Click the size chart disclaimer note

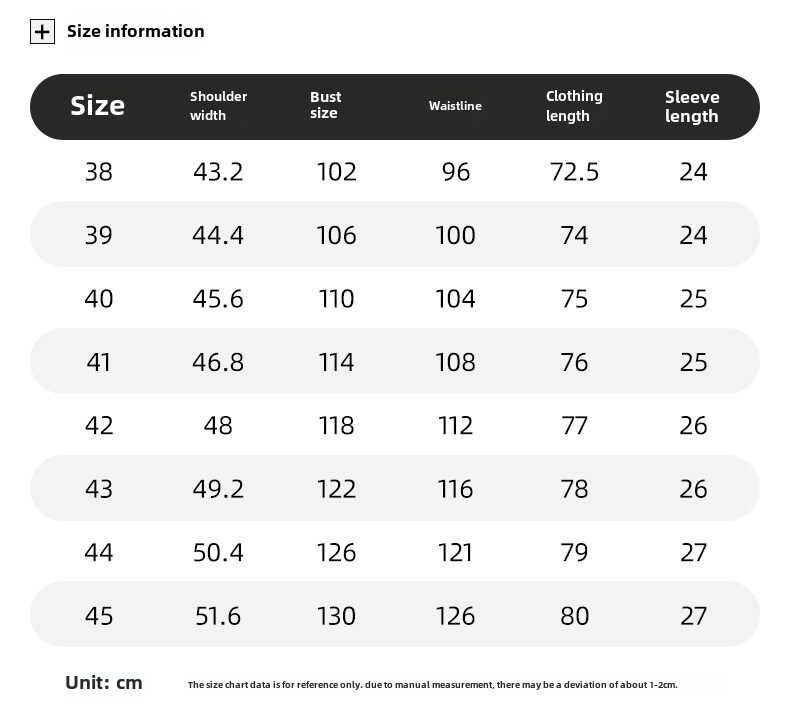(x=432, y=685)
